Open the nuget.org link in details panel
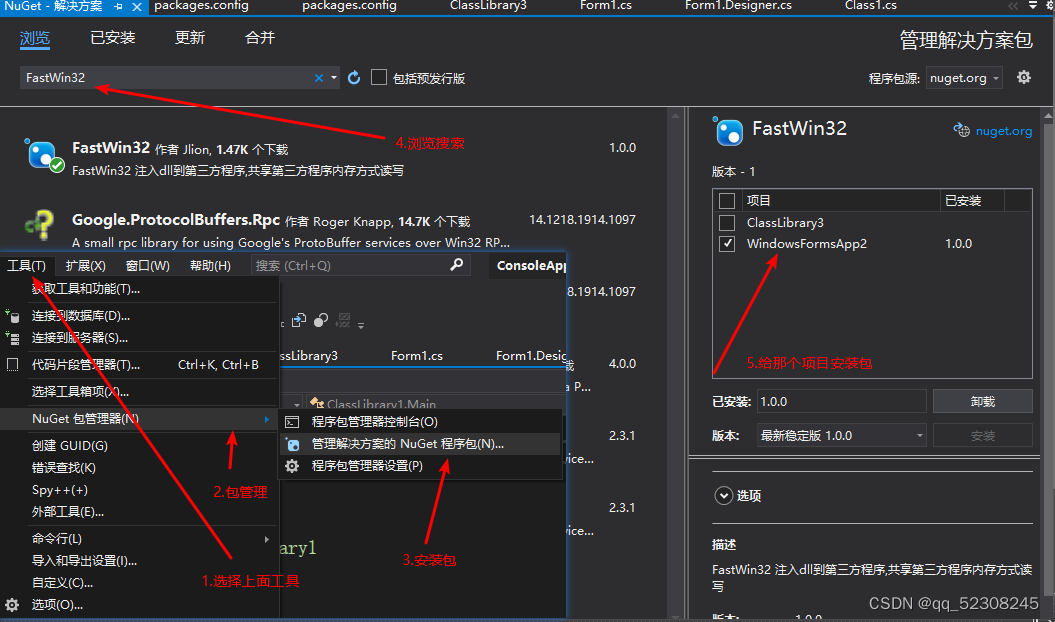The width and height of the screenshot is (1055, 622). pos(1003,131)
